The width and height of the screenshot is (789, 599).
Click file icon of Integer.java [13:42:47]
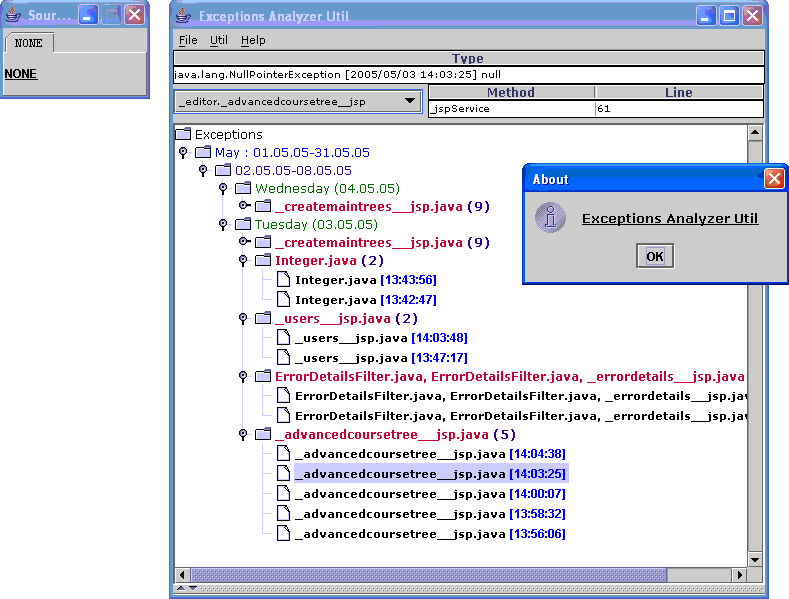pyautogui.click(x=283, y=300)
